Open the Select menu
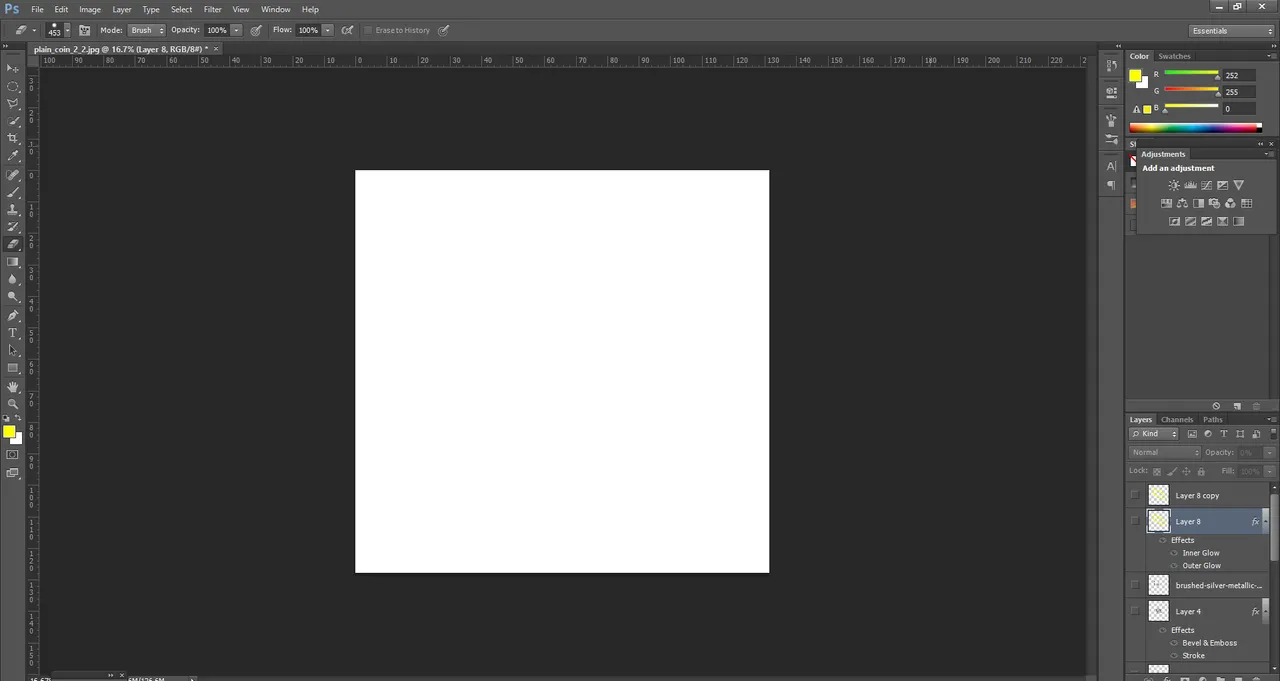The image size is (1280, 681). [x=181, y=9]
